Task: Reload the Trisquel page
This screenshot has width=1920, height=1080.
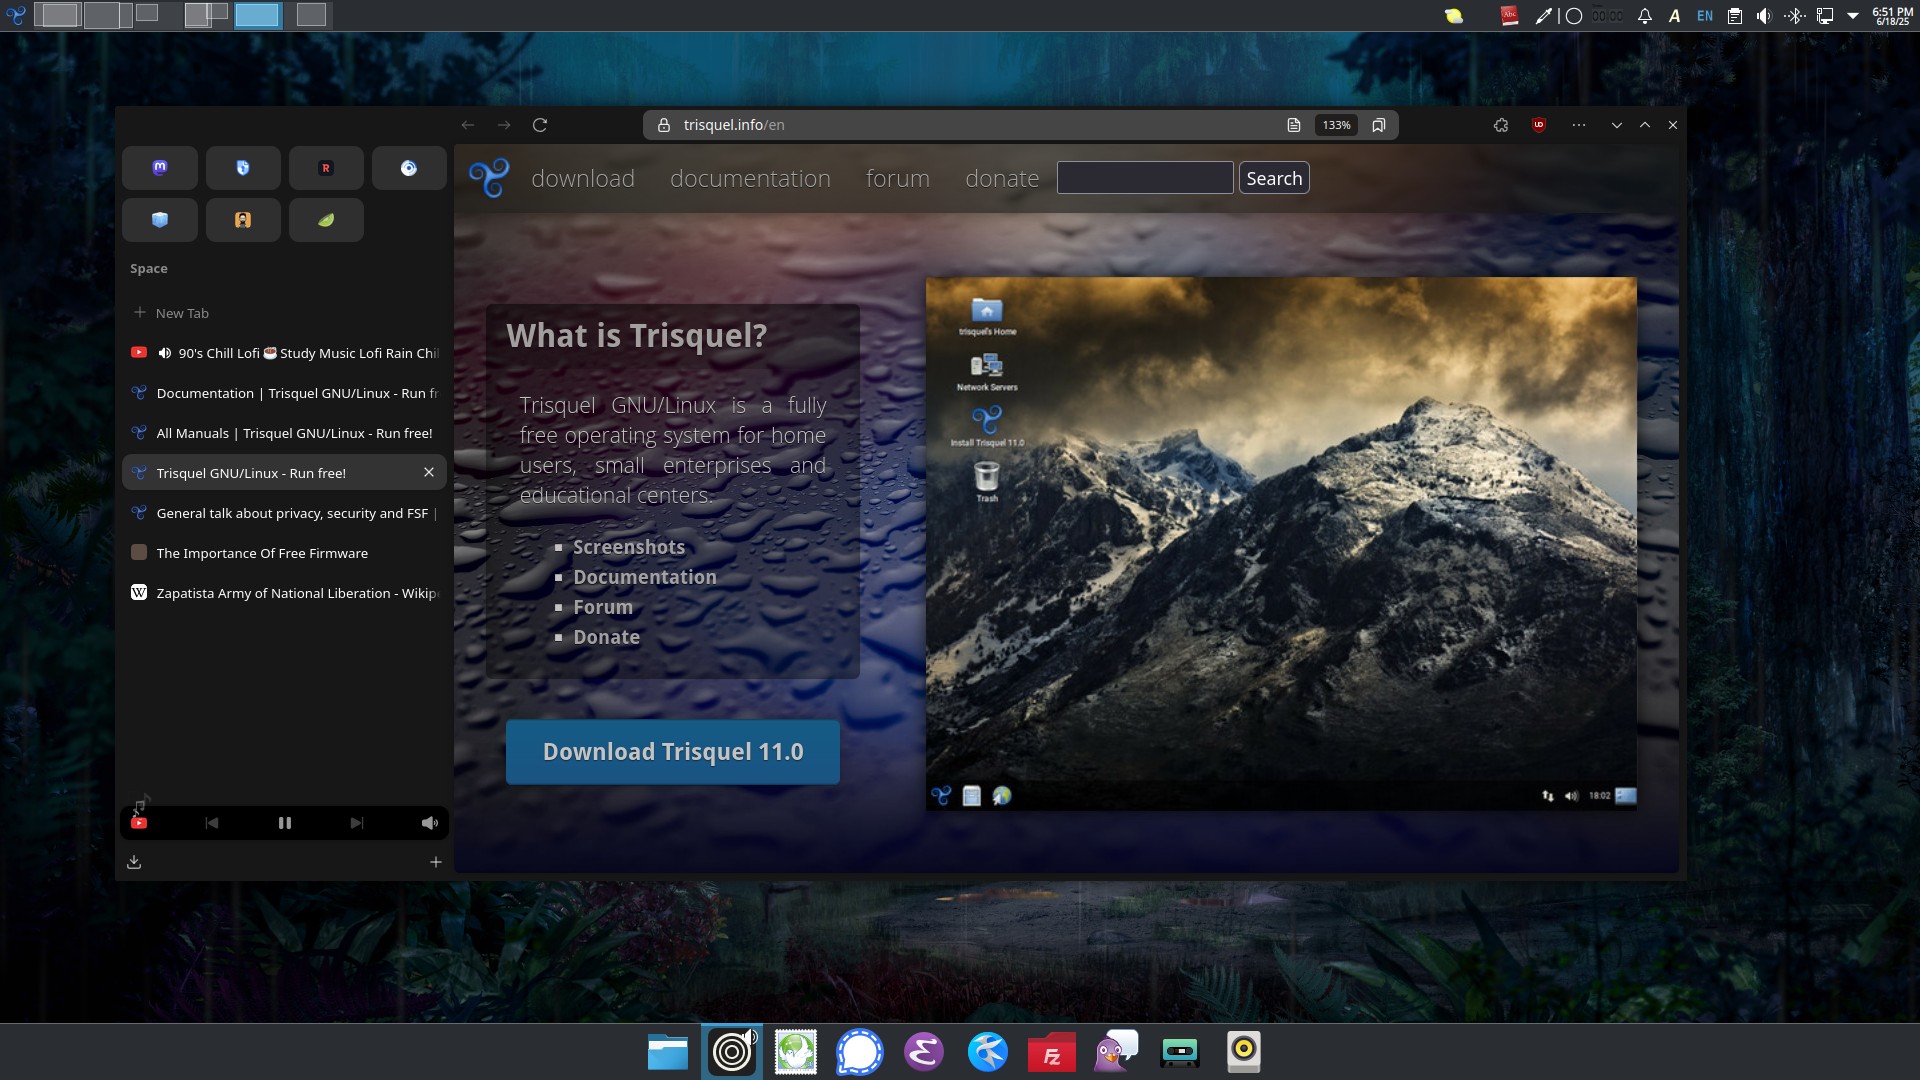Action: [x=541, y=125]
